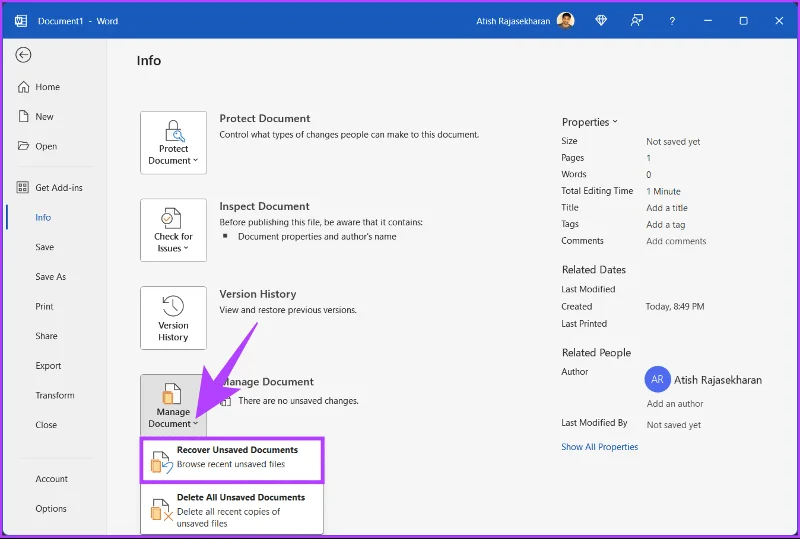Click the Version History button label
The image size is (800, 539).
click(x=173, y=331)
